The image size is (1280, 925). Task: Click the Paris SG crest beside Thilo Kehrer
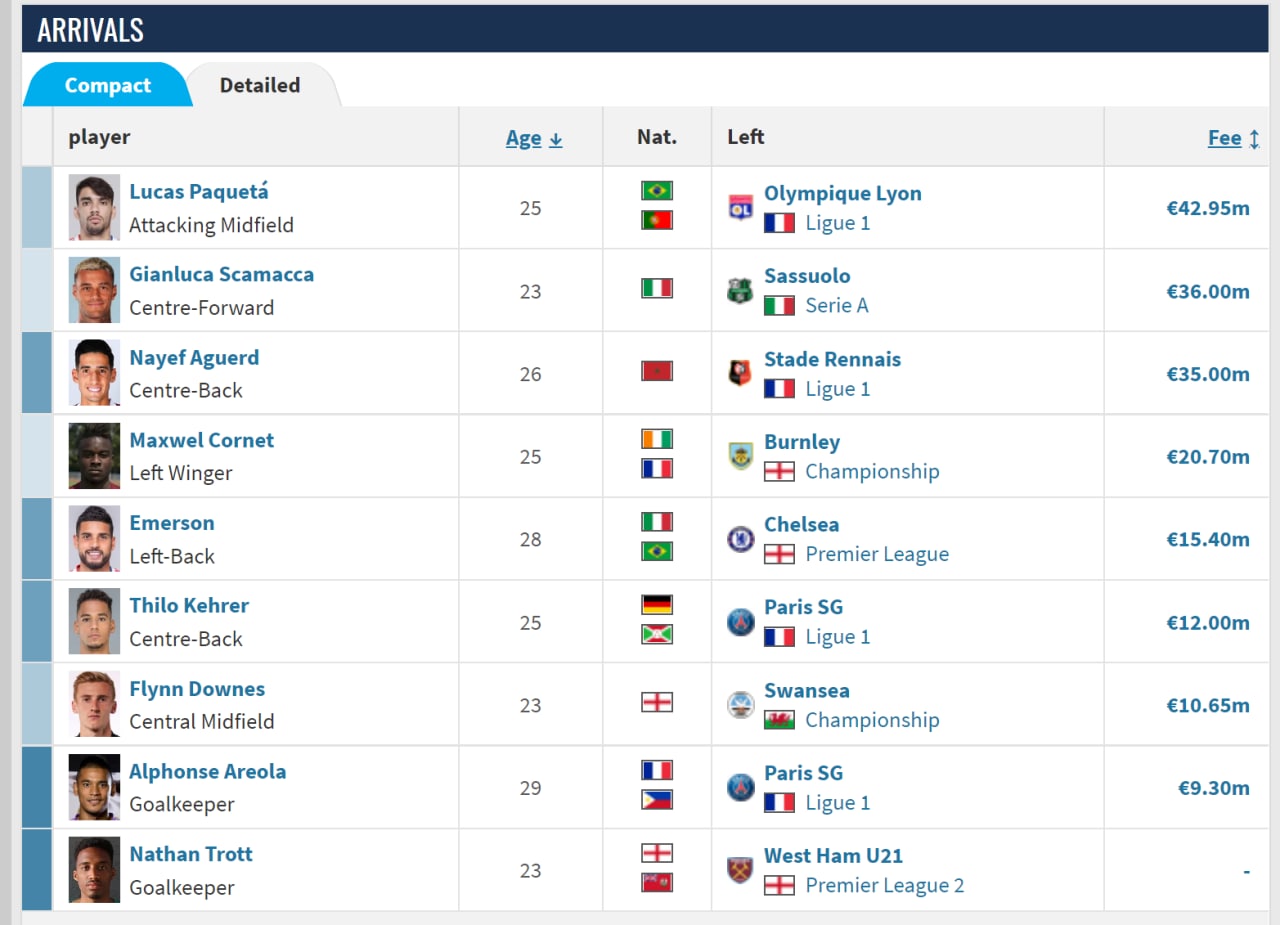point(740,622)
